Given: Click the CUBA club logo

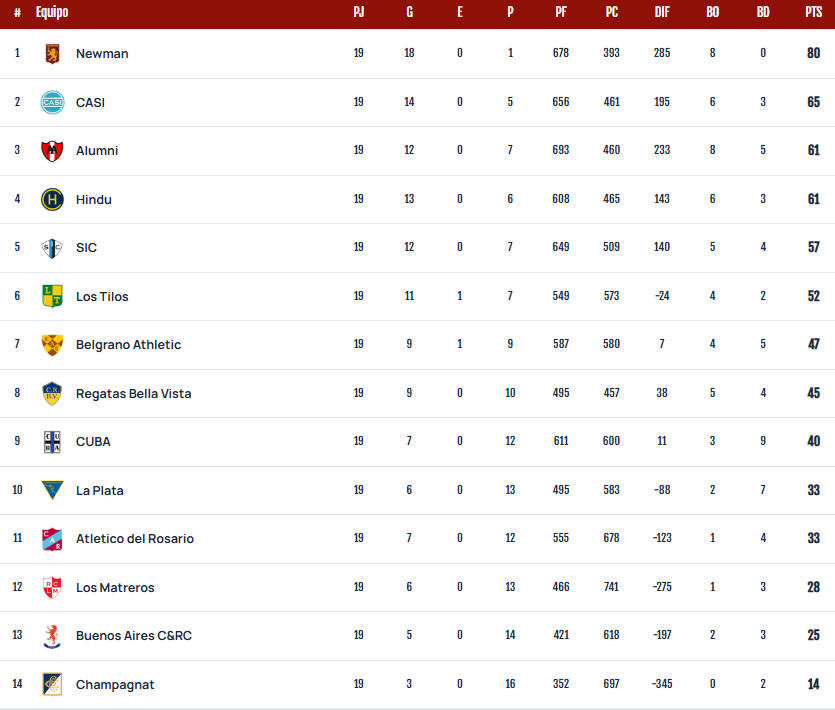Looking at the screenshot, I should 52,442.
